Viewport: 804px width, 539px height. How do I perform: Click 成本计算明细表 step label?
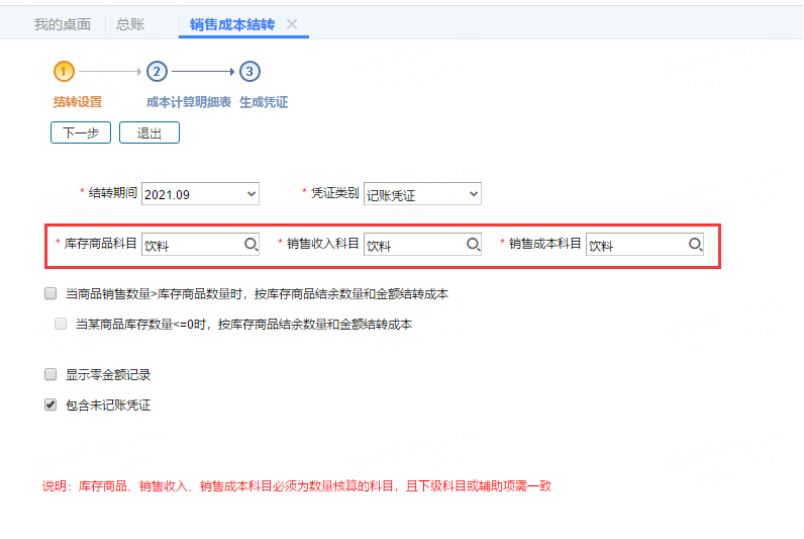coord(189,102)
